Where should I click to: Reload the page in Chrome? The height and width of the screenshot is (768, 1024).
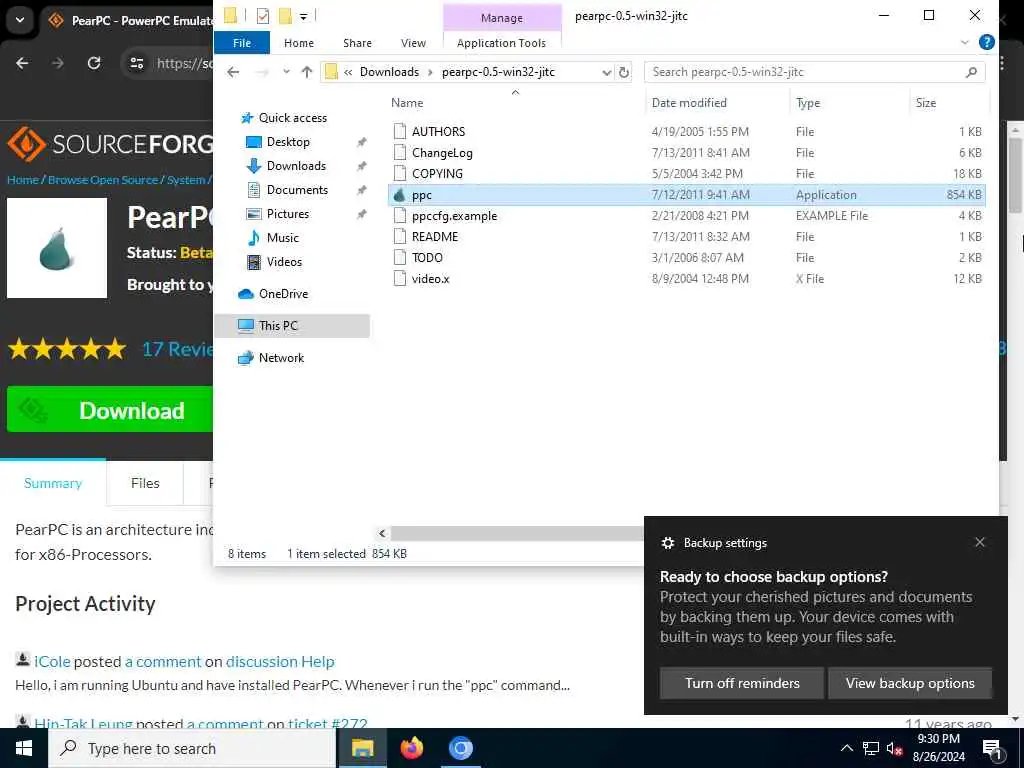(94, 63)
